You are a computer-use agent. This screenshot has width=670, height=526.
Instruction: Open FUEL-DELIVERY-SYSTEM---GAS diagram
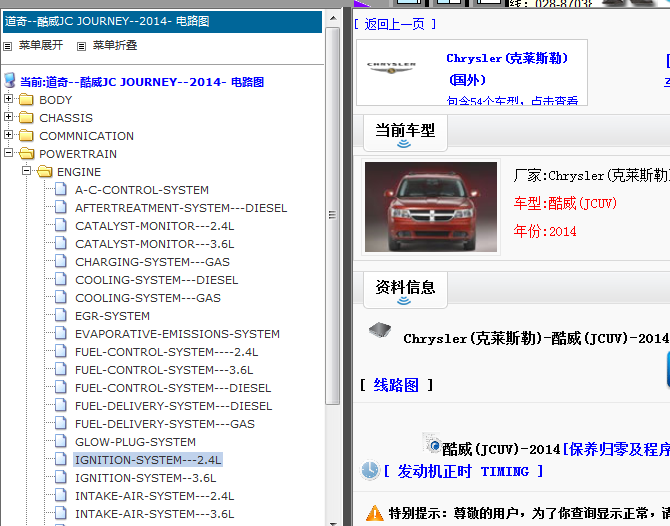[165, 423]
